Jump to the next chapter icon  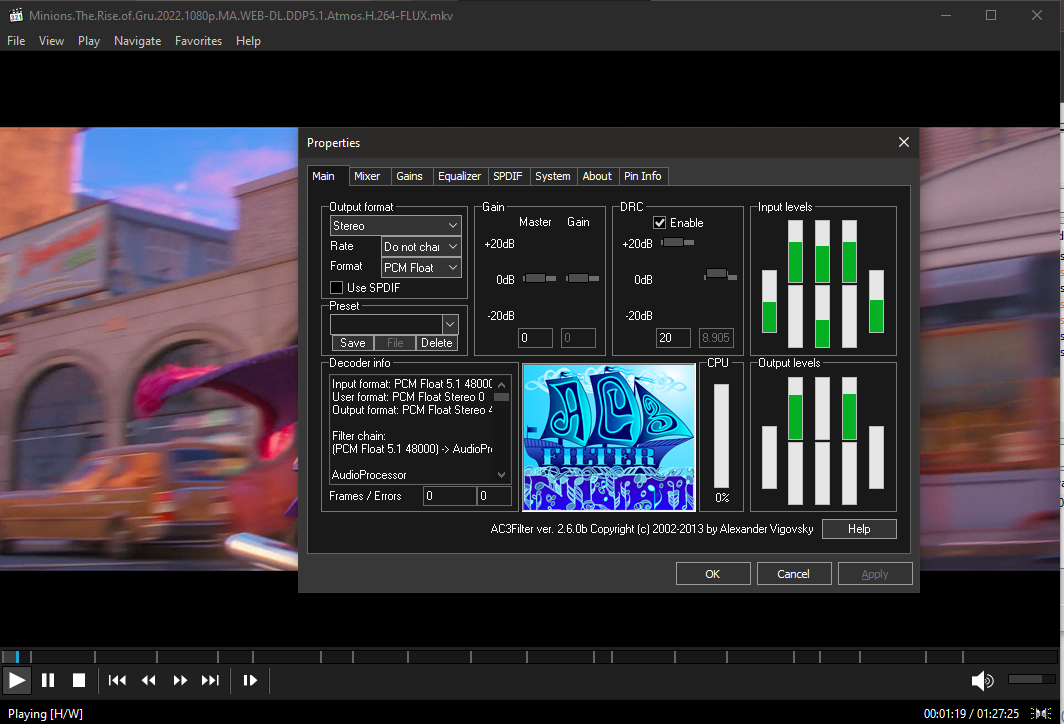pos(211,680)
